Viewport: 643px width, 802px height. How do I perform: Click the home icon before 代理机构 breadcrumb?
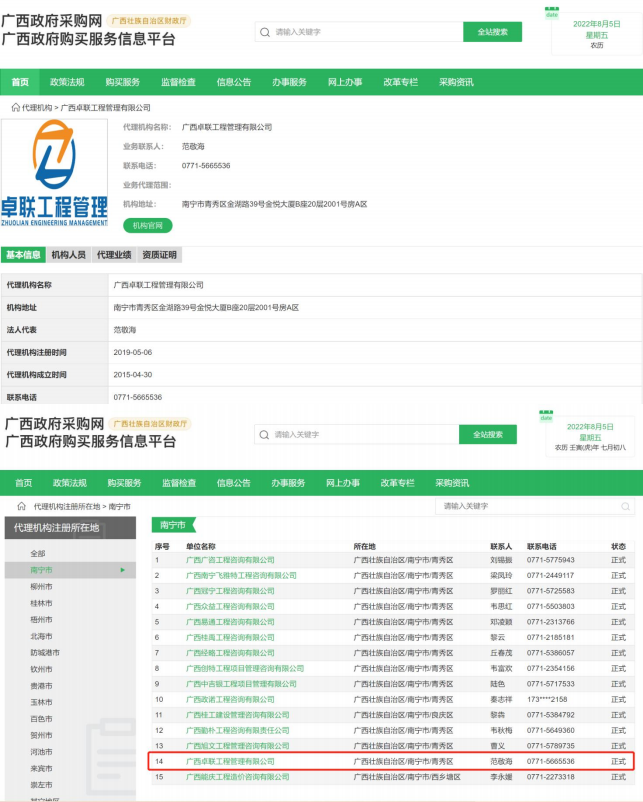click(16, 107)
